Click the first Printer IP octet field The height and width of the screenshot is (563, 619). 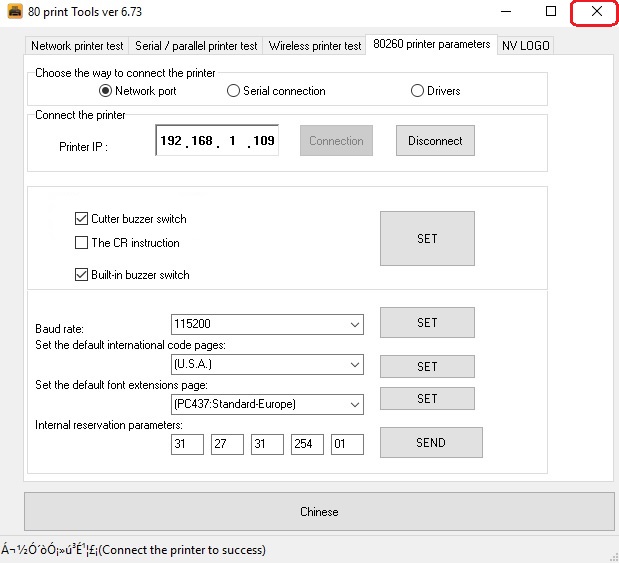(171, 142)
